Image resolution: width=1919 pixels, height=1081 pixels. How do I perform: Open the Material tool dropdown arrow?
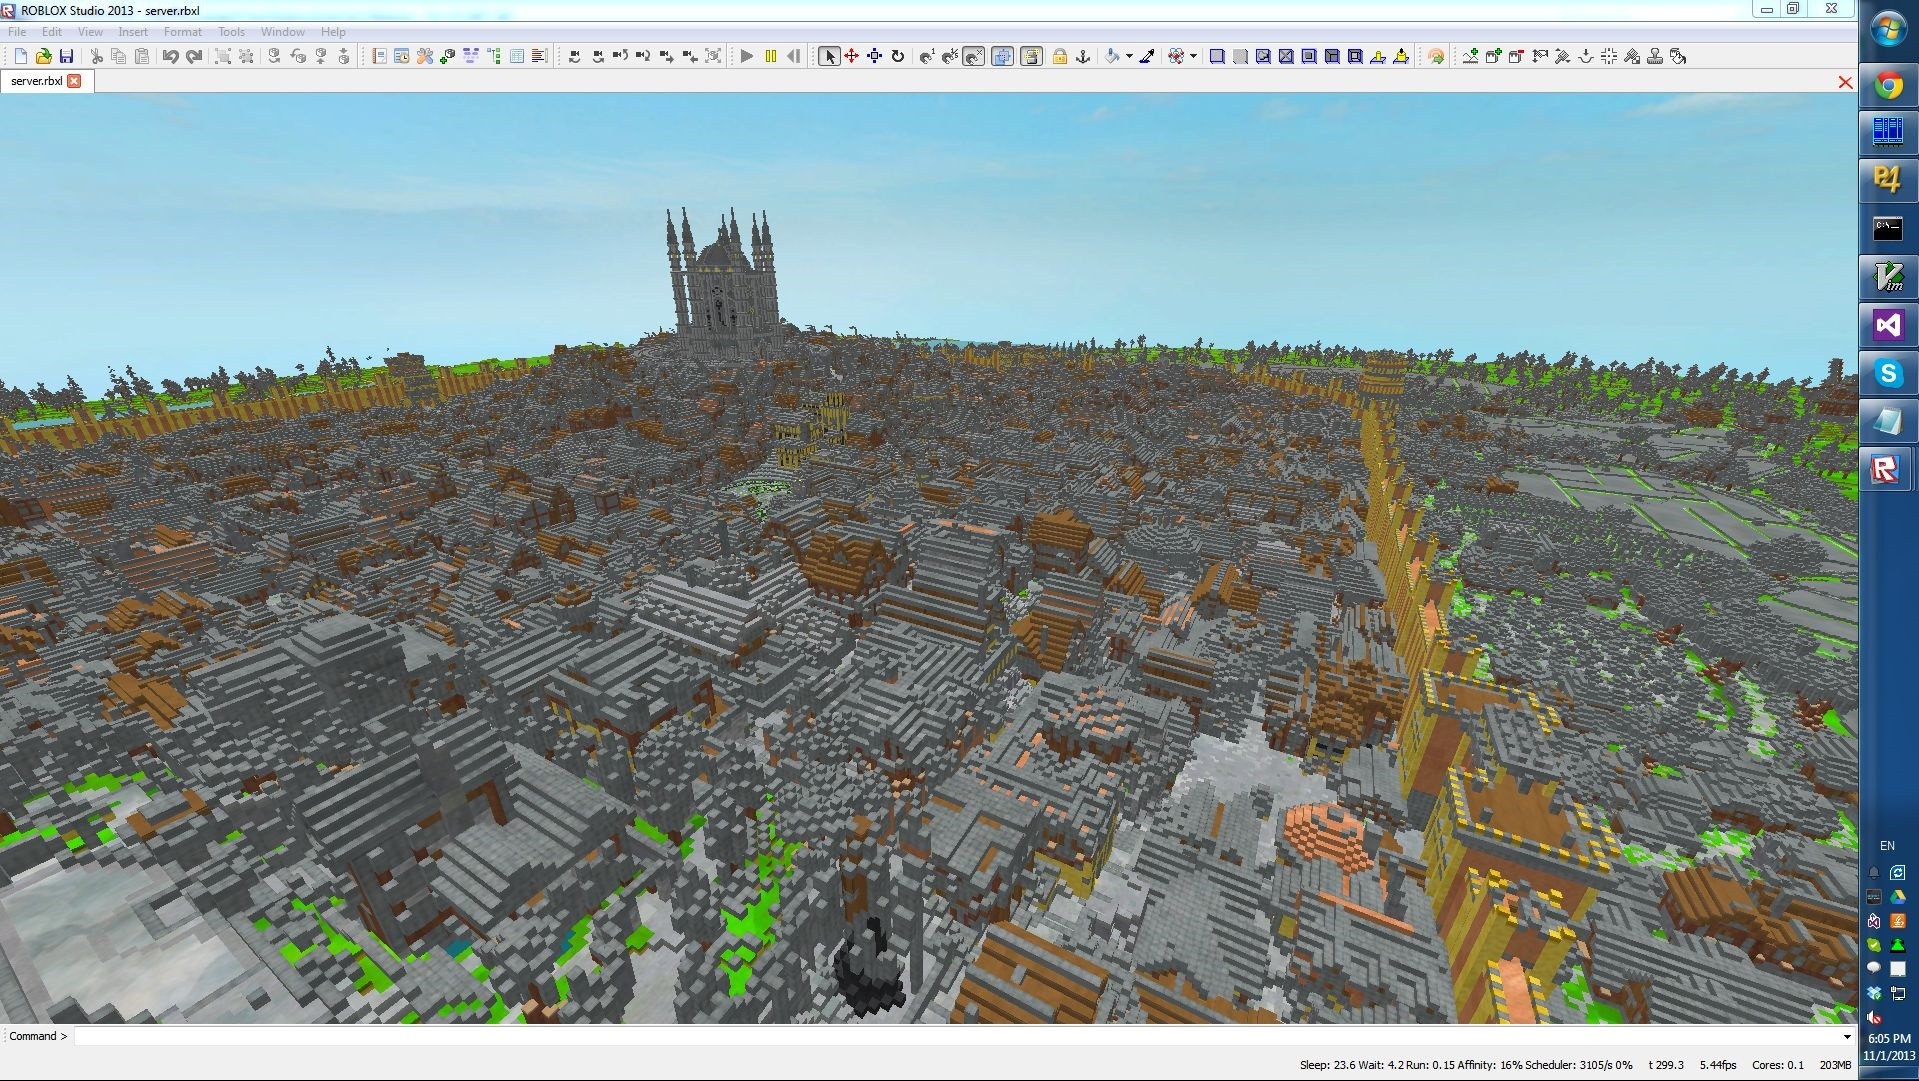[1193, 57]
